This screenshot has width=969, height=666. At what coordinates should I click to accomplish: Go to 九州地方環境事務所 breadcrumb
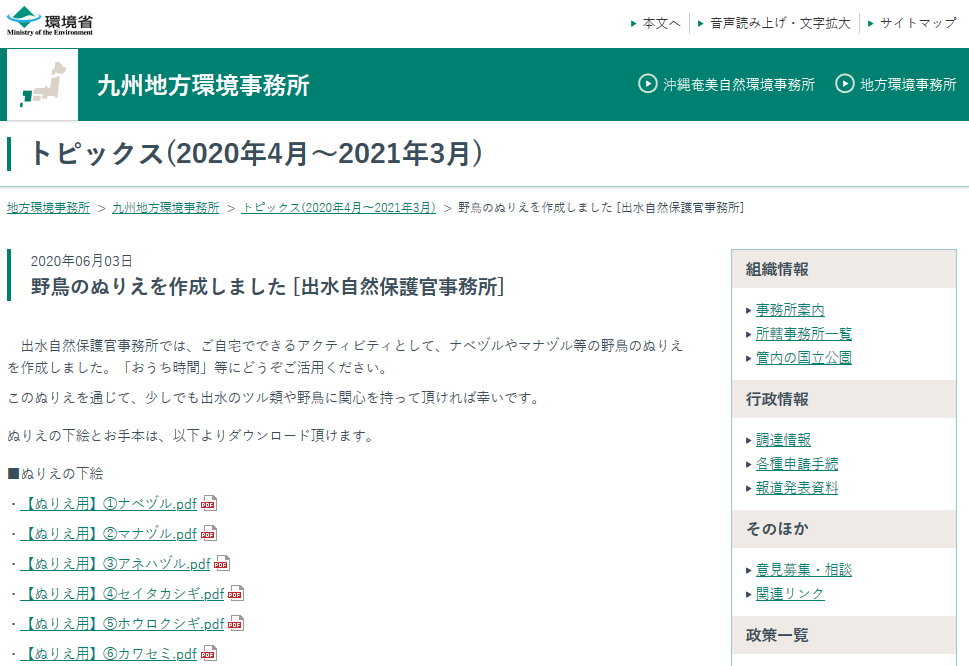point(165,208)
